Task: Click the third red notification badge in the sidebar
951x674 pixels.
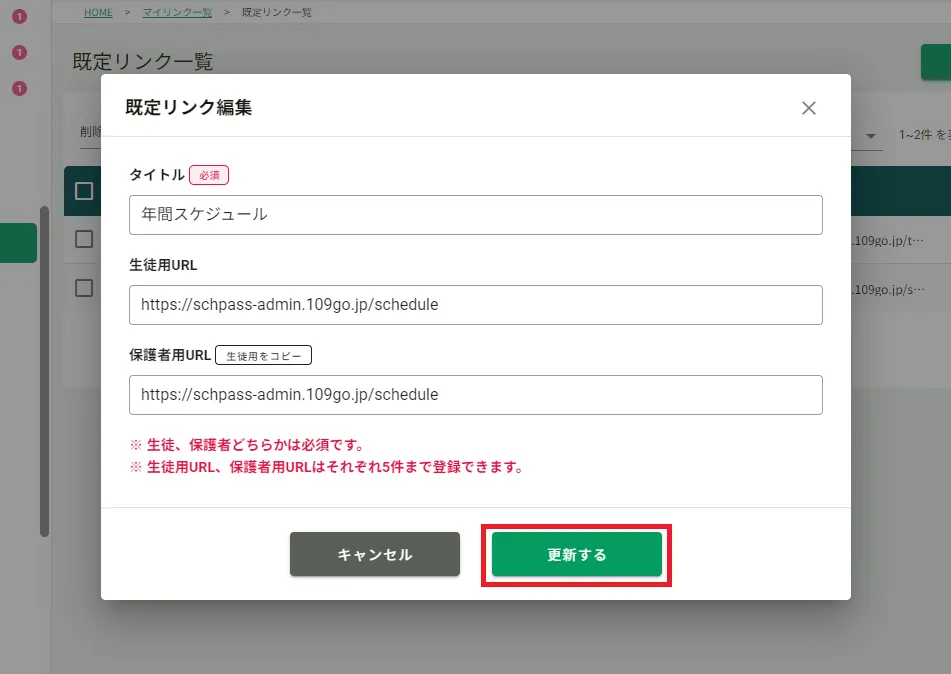Action: pos(19,89)
